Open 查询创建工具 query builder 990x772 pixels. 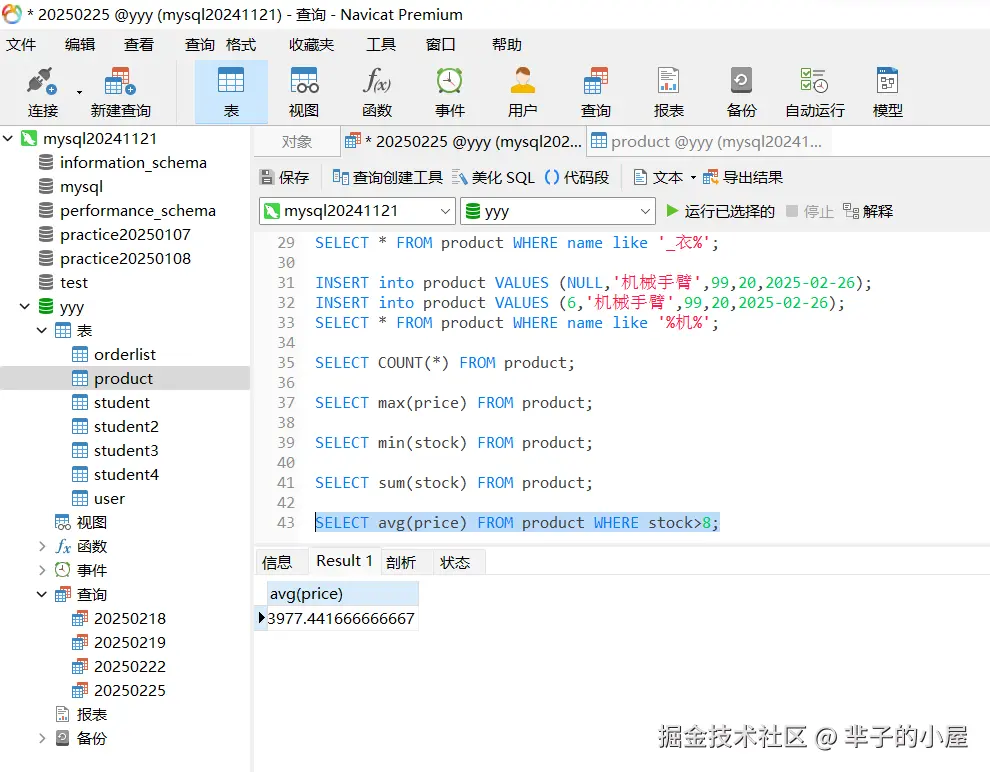pyautogui.click(x=387, y=177)
